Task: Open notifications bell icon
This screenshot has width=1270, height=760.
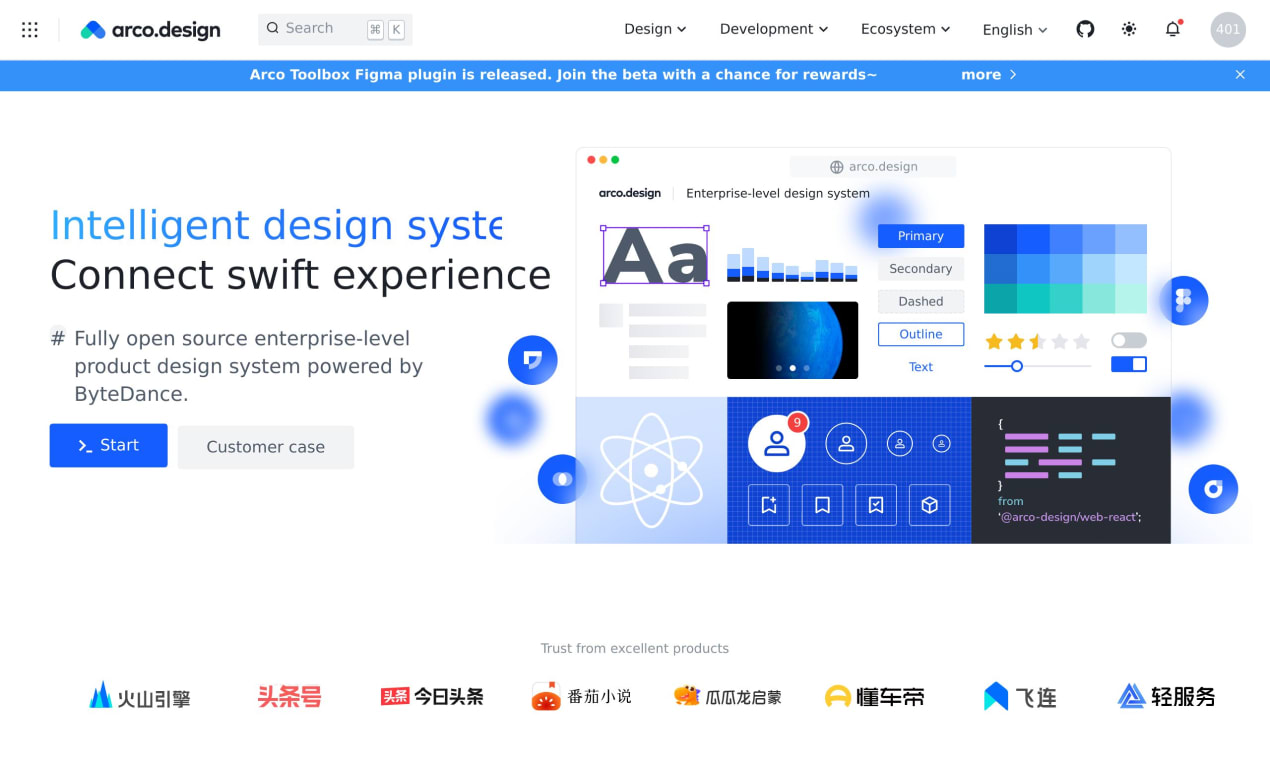Action: click(x=1173, y=29)
